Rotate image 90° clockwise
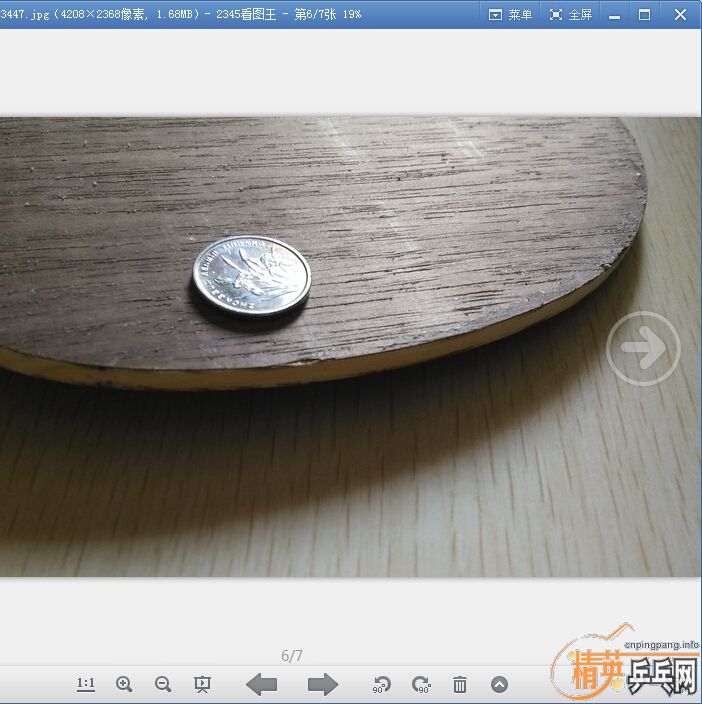This screenshot has height=704, width=702. pyautogui.click(x=421, y=684)
